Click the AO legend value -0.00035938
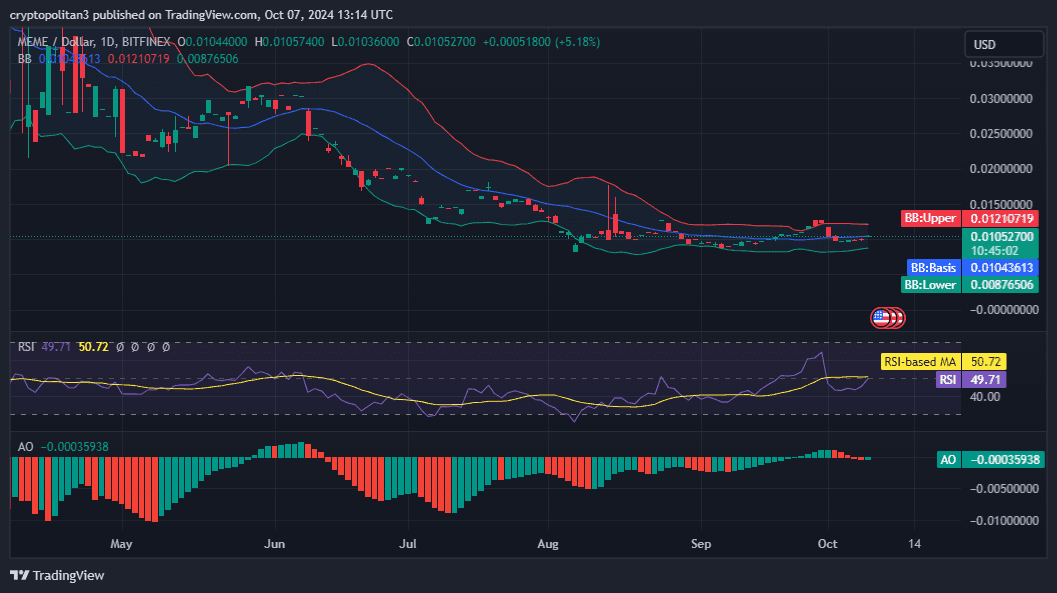Screen dimensions: 1057x593 pyautogui.click(x=74, y=447)
